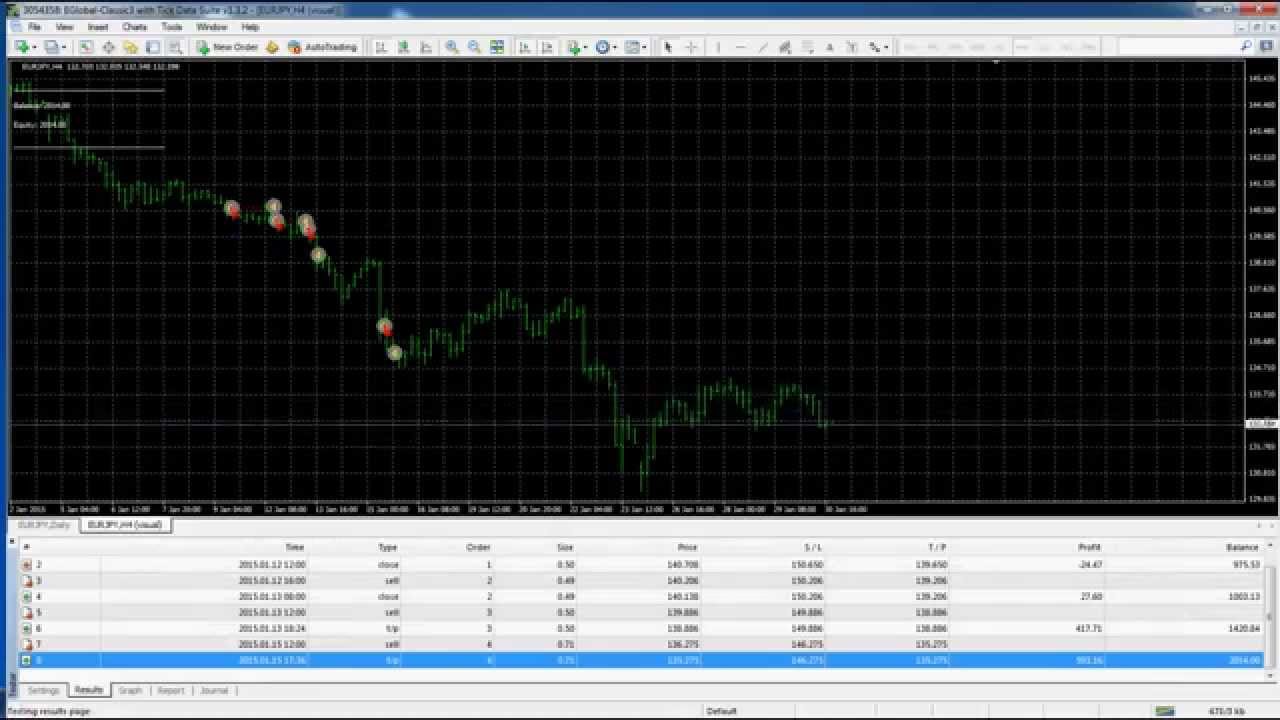1280x720 pixels.
Task: Switch chart to line chart style
Action: point(426,47)
